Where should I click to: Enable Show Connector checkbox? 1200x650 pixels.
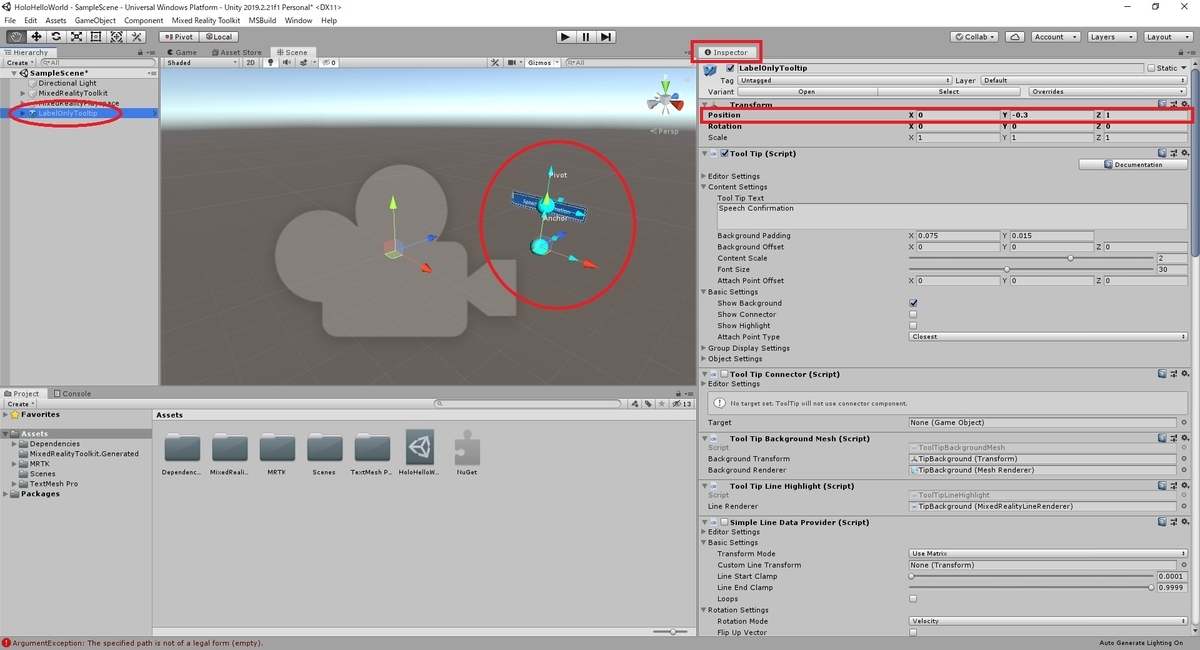[x=913, y=314]
